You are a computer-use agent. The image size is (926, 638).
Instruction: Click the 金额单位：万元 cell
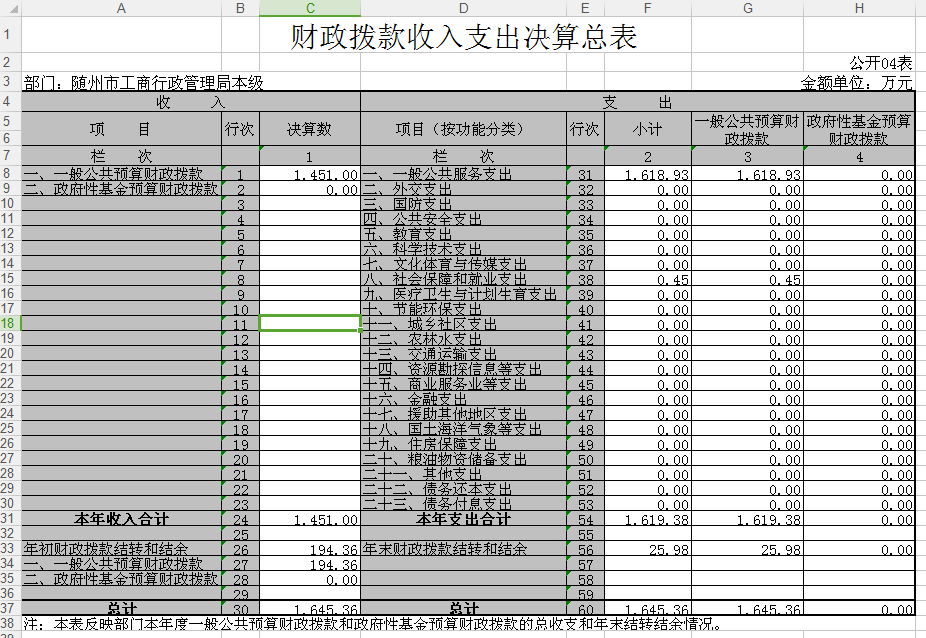point(857,82)
